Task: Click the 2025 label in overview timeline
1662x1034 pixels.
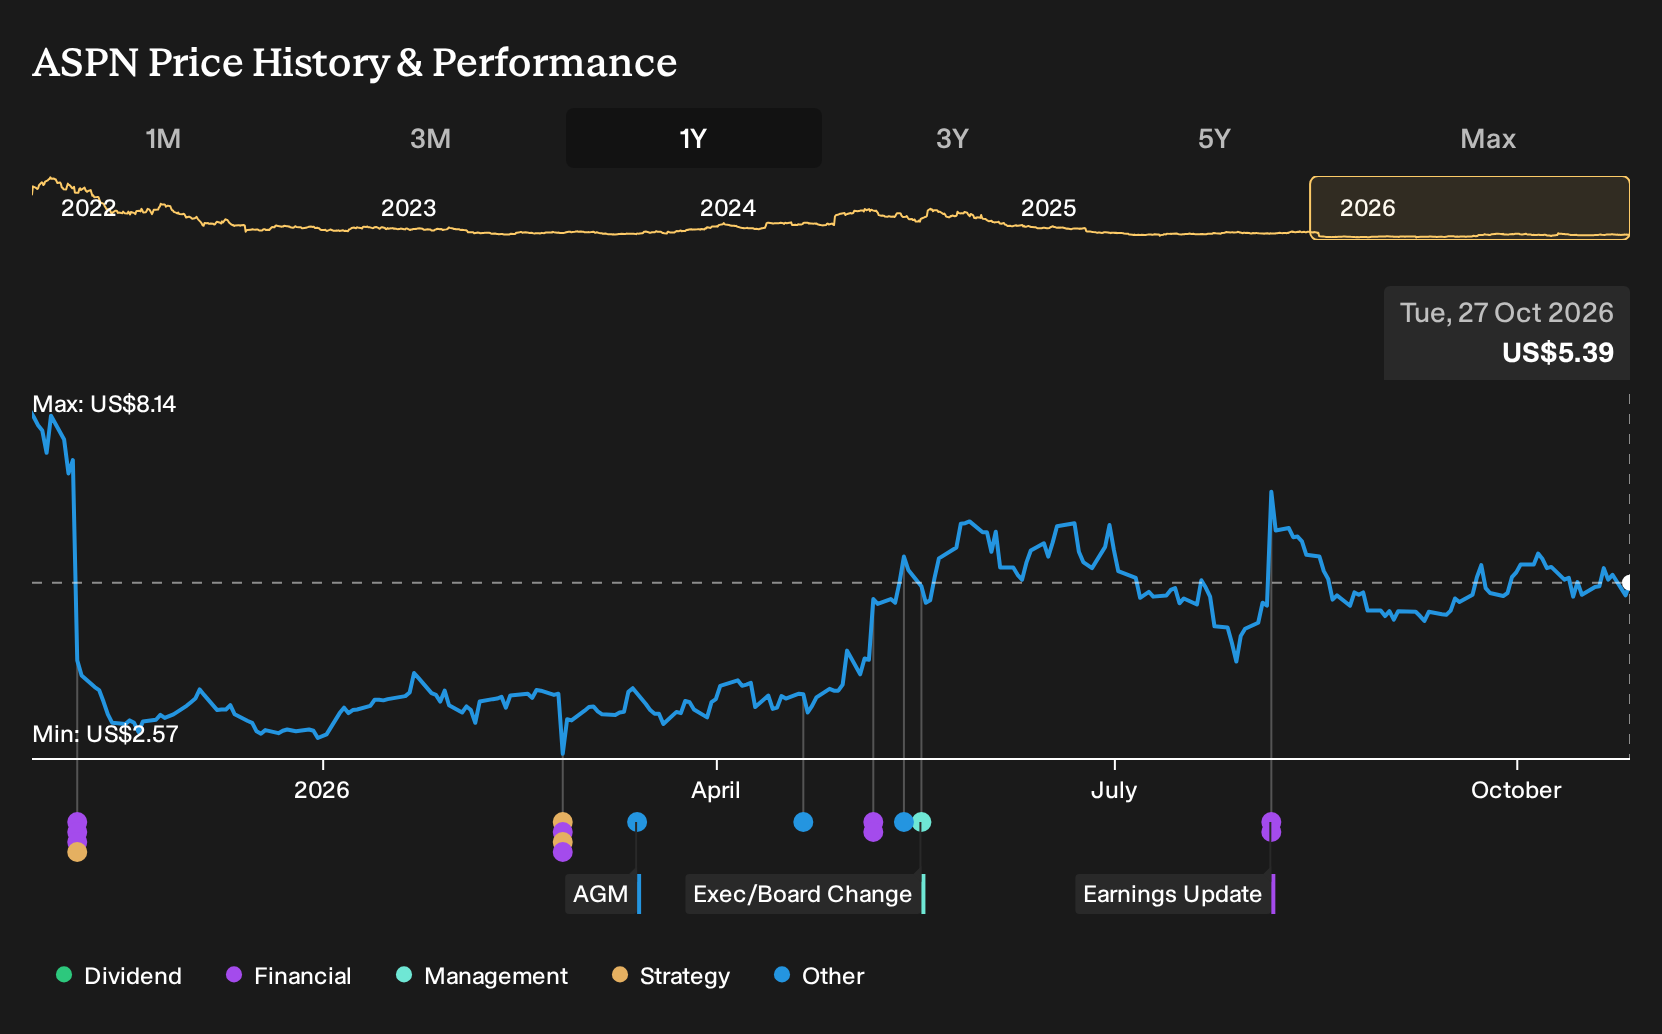Action: (1048, 208)
